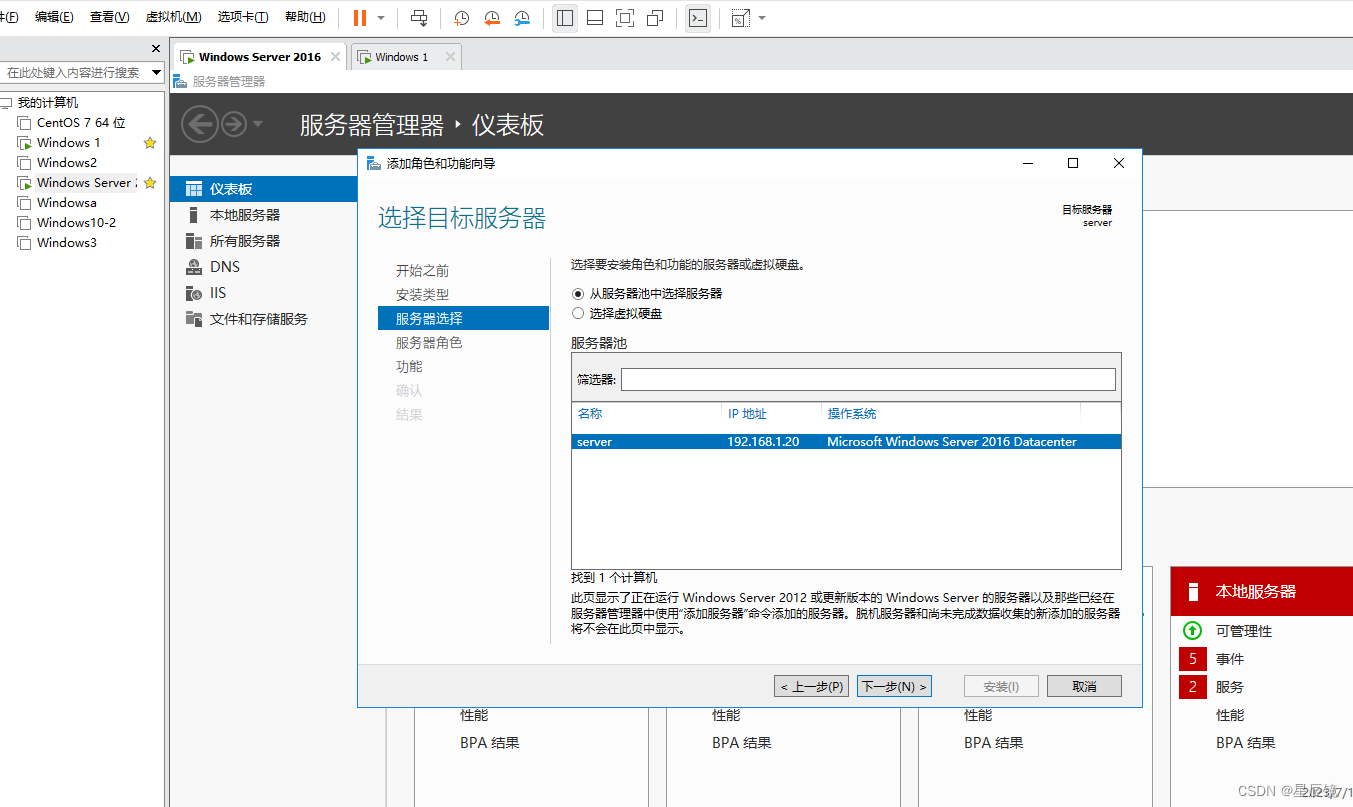Select IIS in Server Manager sidebar
This screenshot has height=807, width=1353.
coord(219,293)
